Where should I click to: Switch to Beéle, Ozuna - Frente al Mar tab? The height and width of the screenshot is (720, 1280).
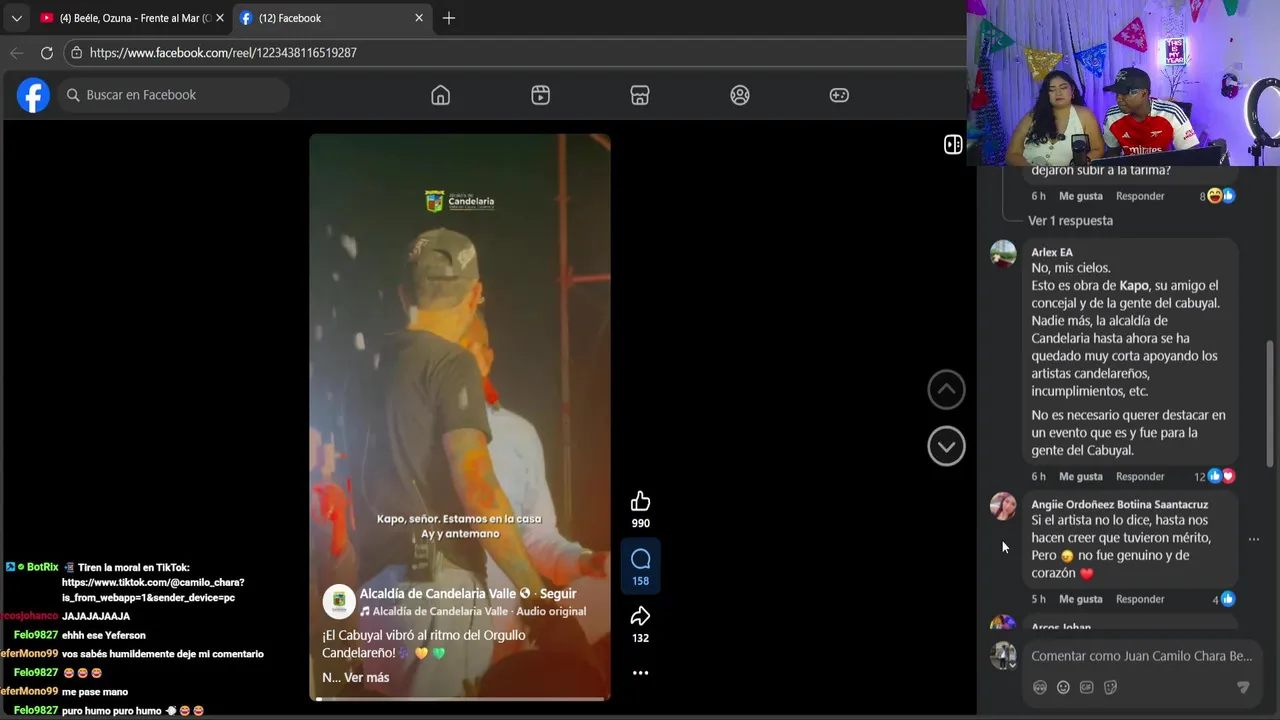133,18
